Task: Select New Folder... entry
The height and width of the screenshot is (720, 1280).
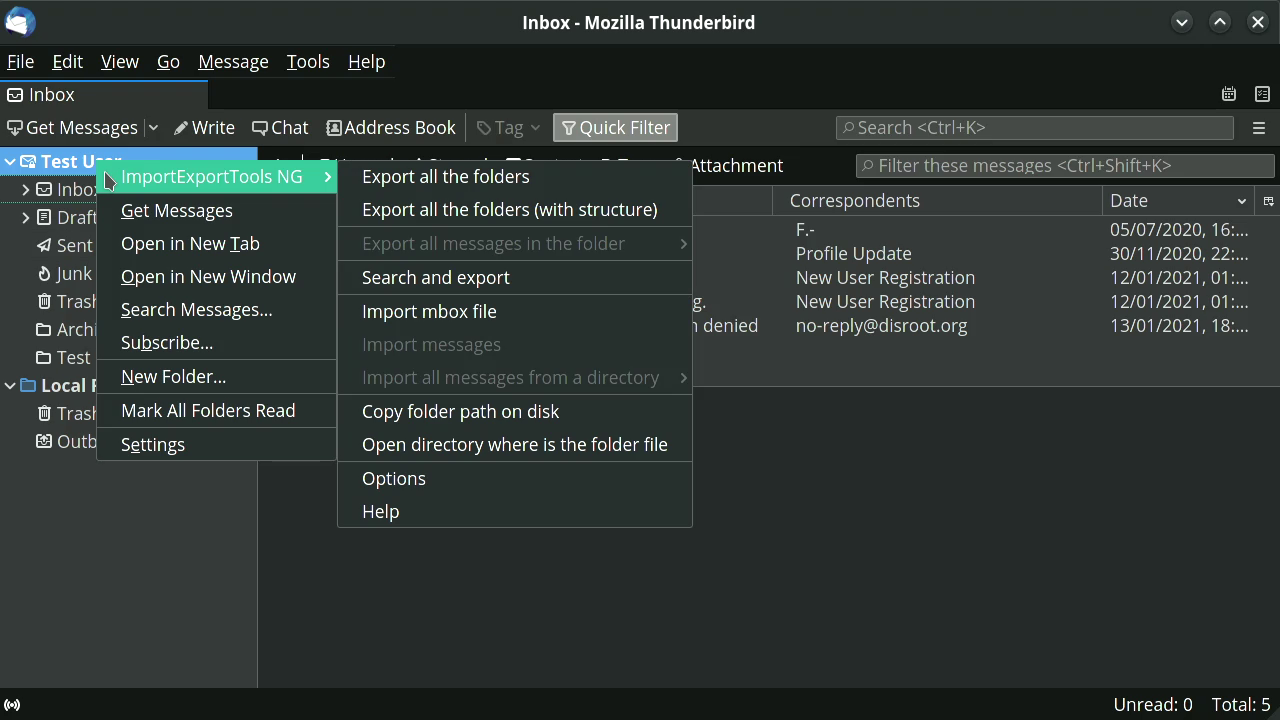Action: point(217,377)
